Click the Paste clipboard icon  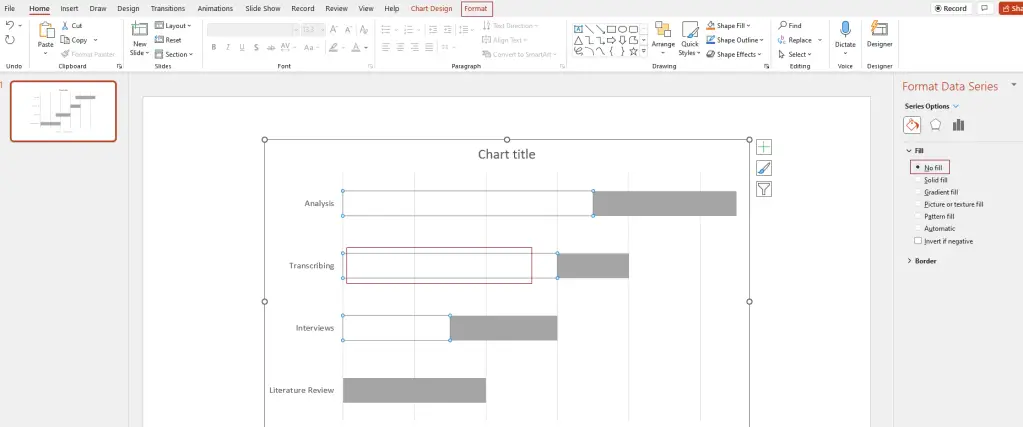click(46, 30)
